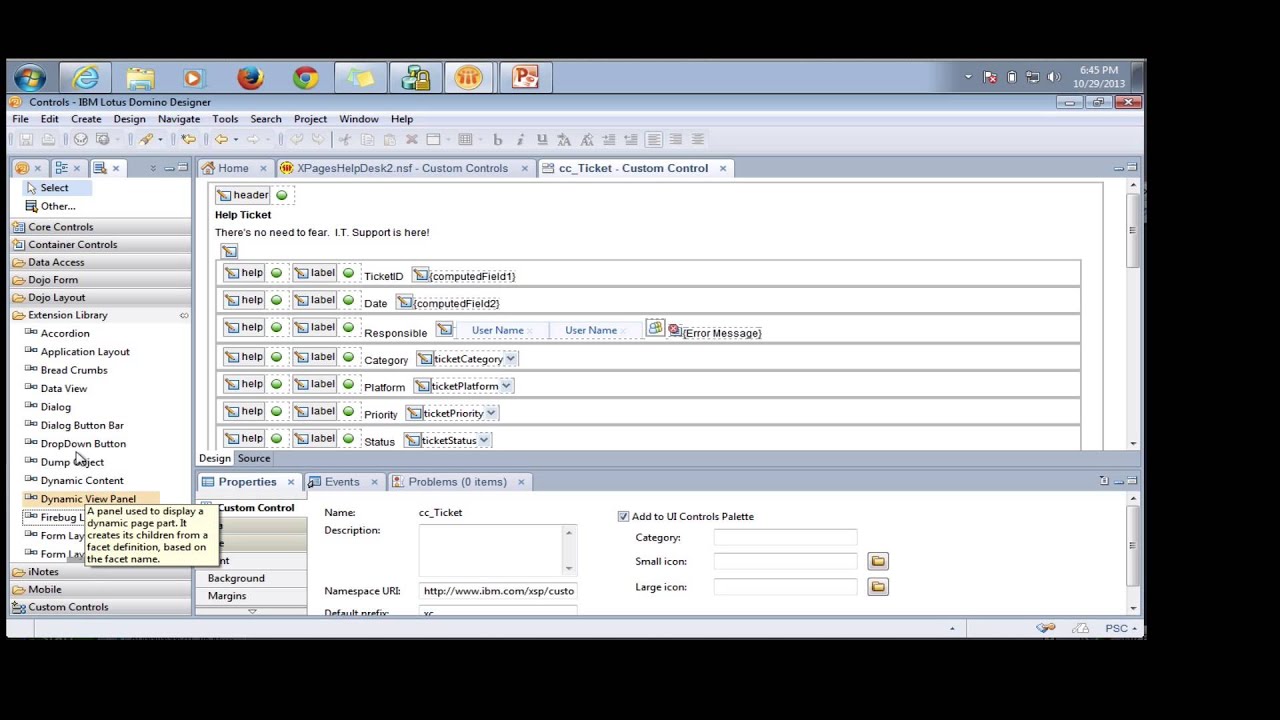Select Bread Crumbs control in palette

(x=74, y=370)
